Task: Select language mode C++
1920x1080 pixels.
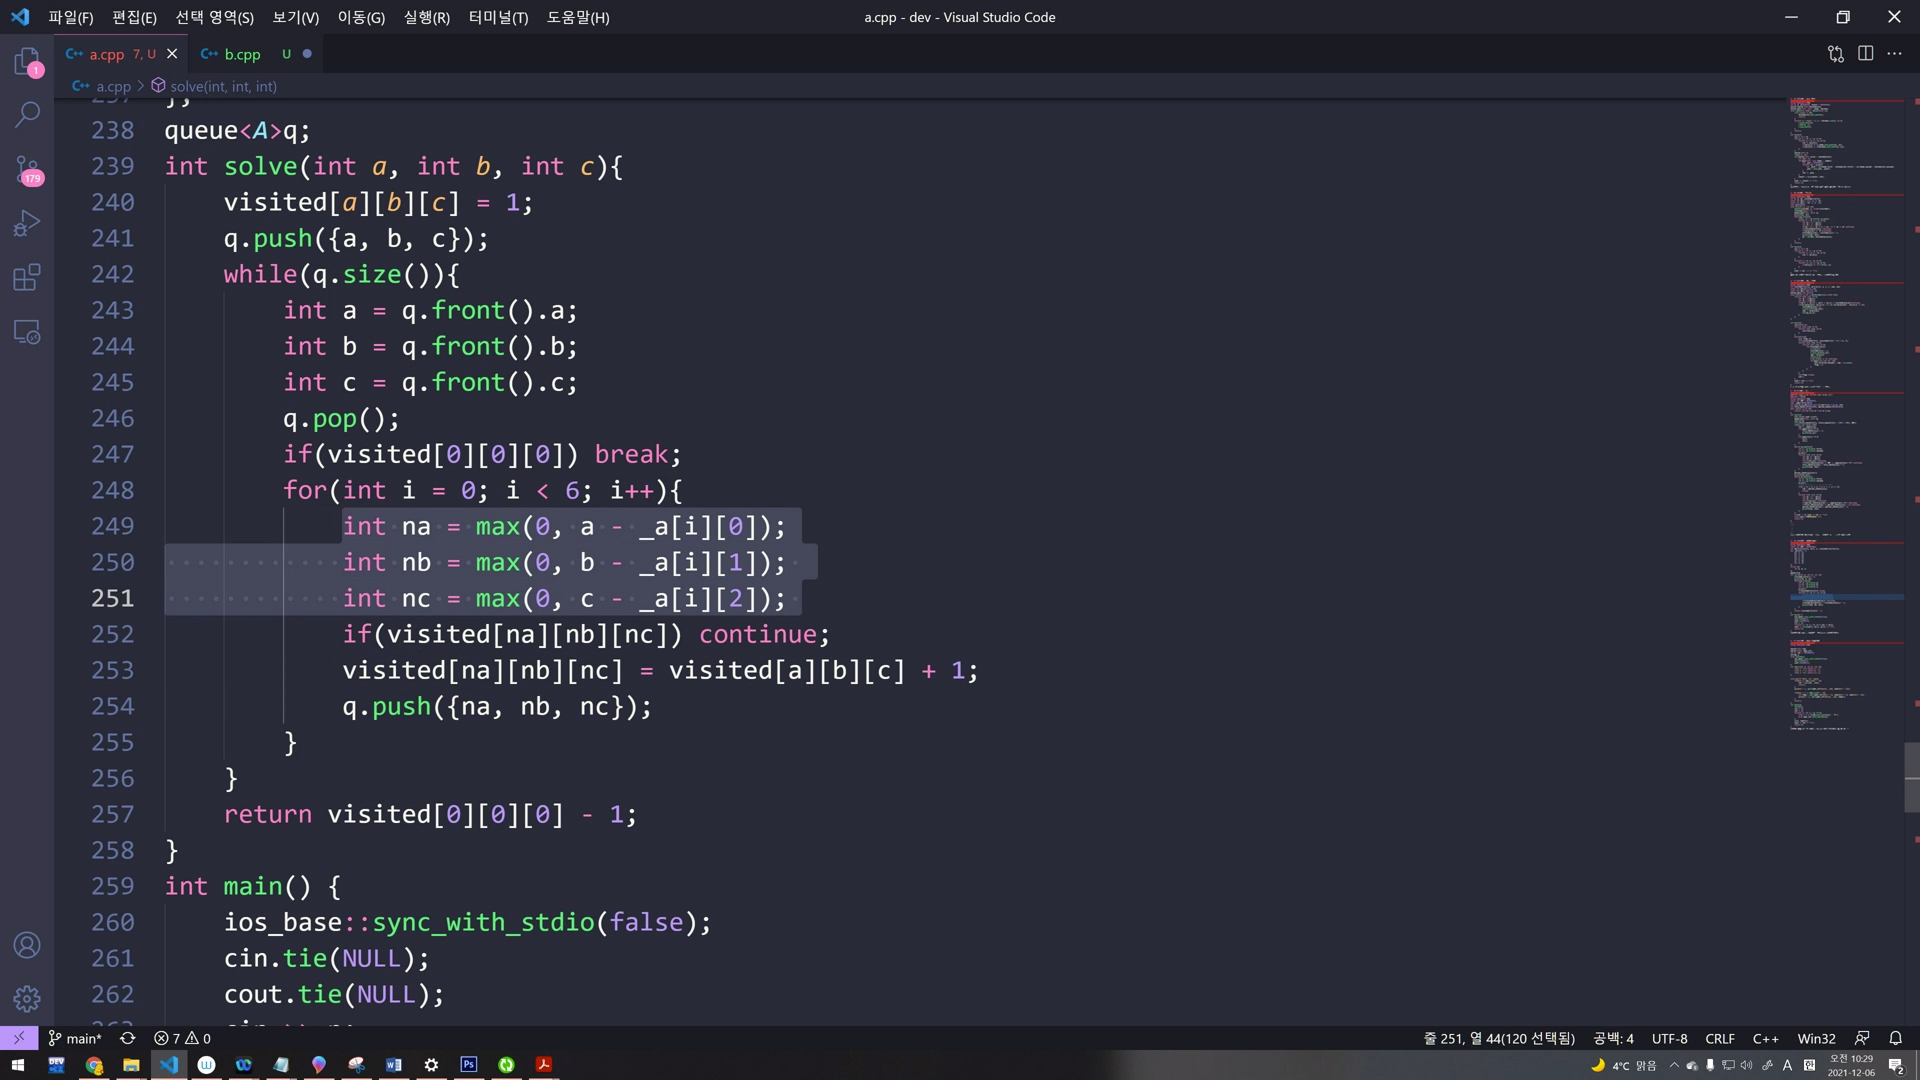Action: [x=1766, y=1038]
